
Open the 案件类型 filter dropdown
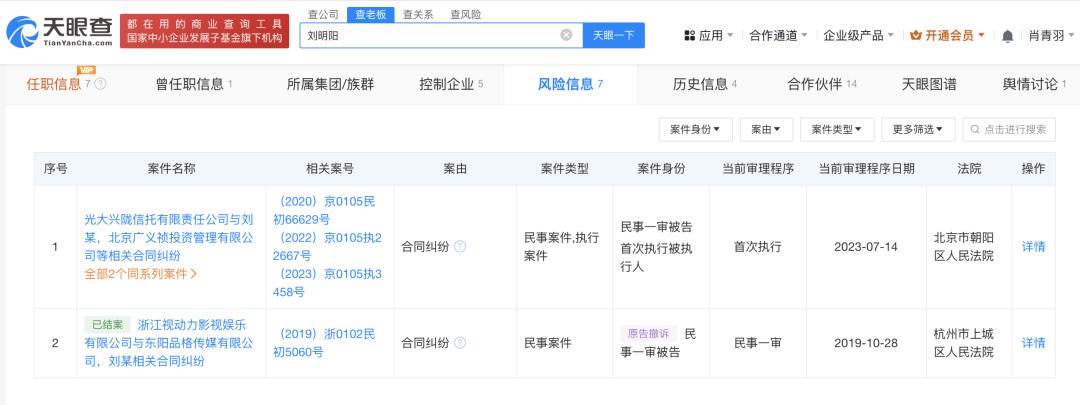pos(837,129)
